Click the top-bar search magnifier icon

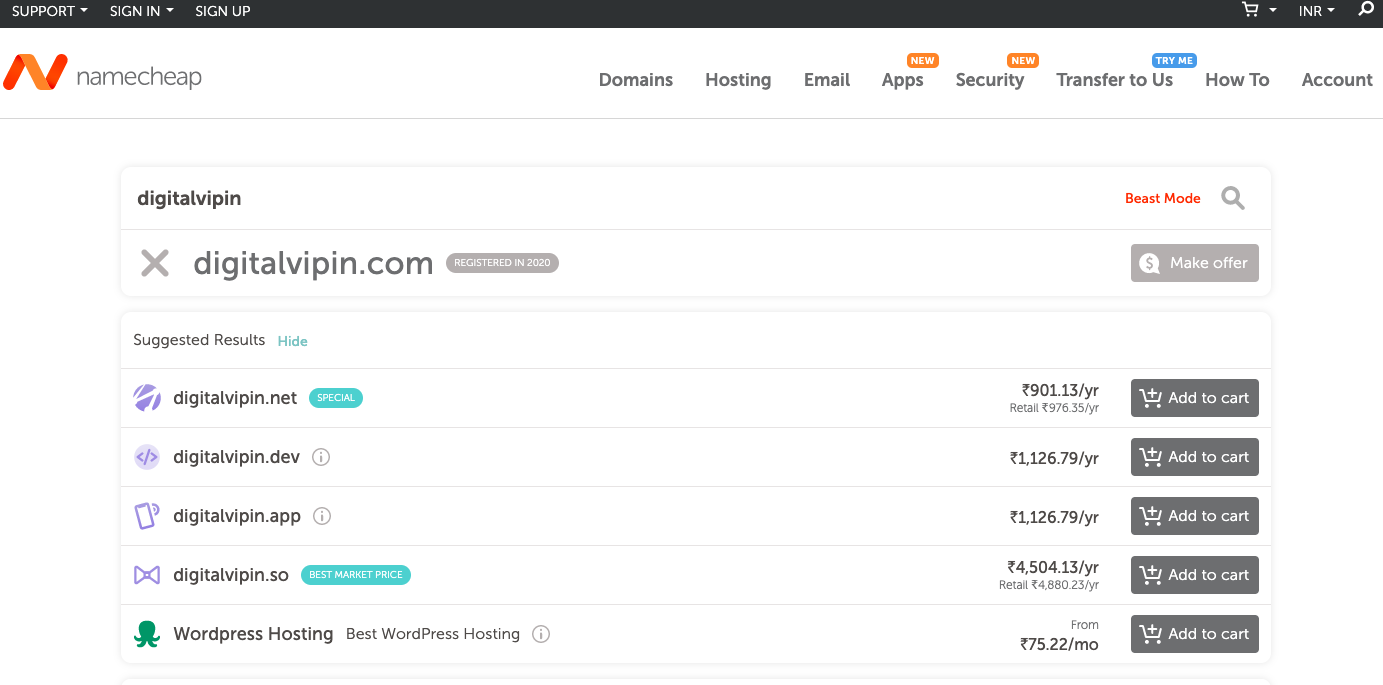point(1367,9)
